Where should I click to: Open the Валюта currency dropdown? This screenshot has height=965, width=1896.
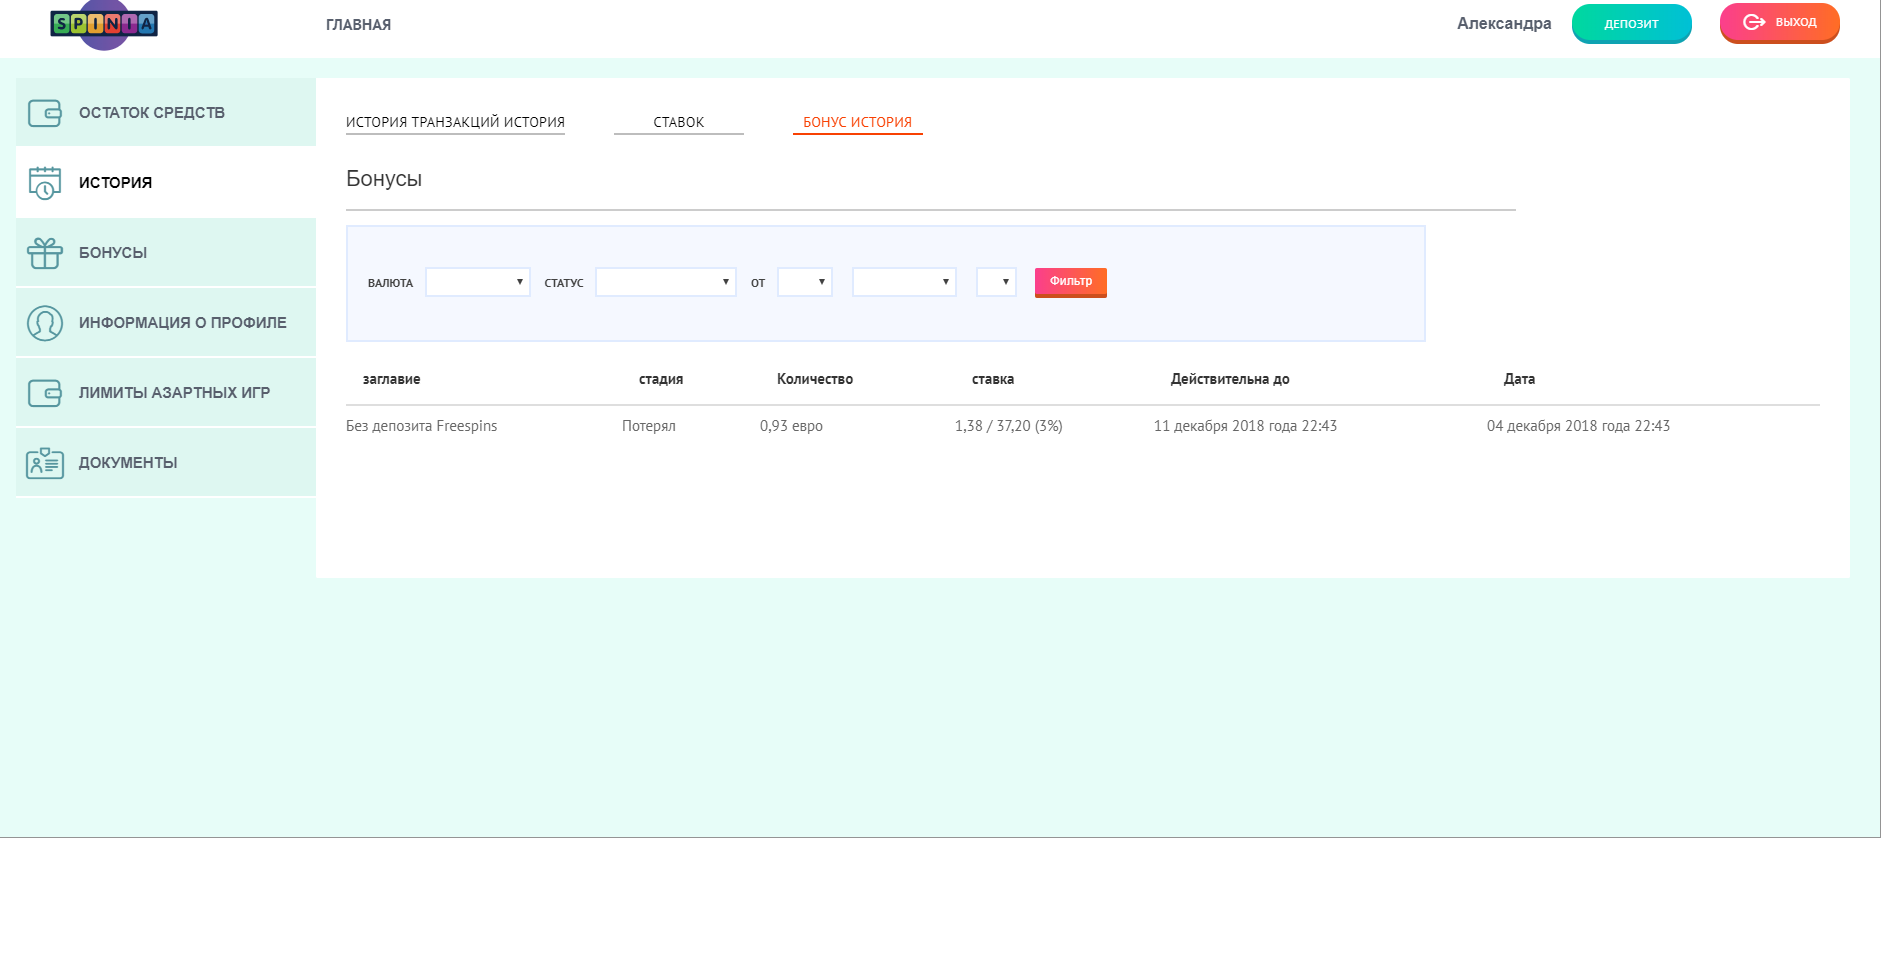[x=477, y=282]
